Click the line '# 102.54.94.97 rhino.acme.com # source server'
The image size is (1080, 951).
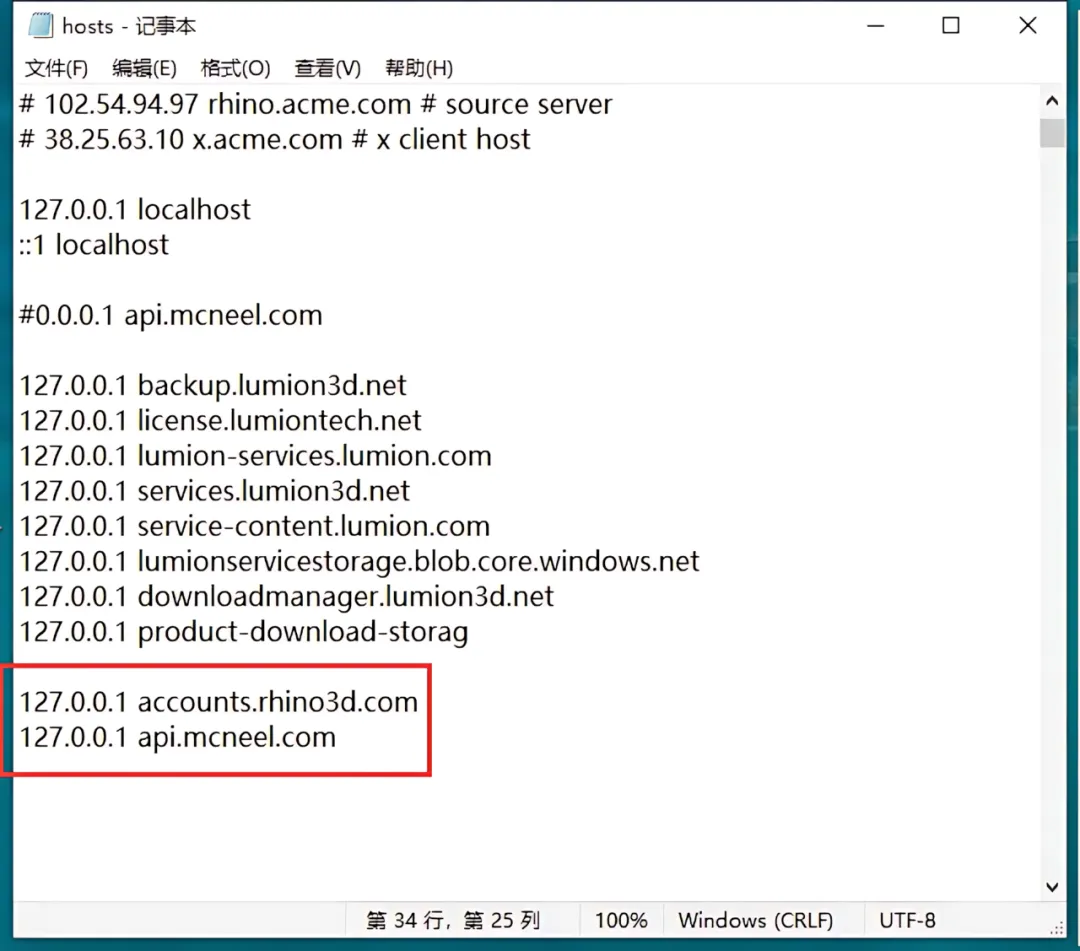[315, 105]
